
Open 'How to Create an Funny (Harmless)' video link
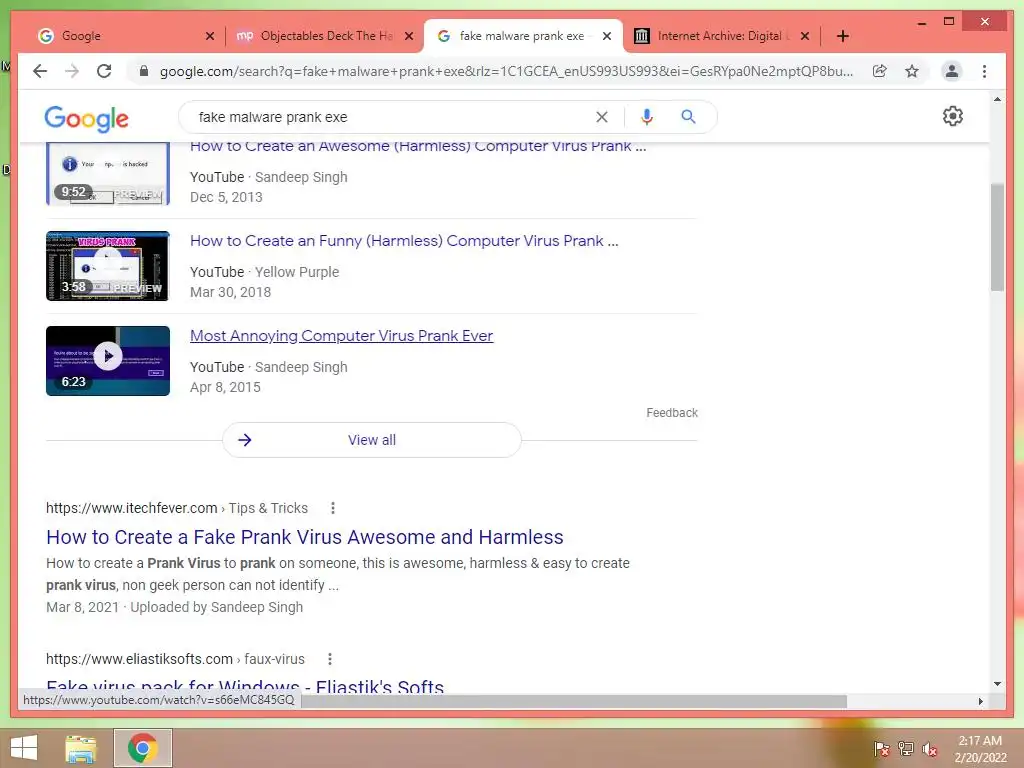click(x=404, y=241)
